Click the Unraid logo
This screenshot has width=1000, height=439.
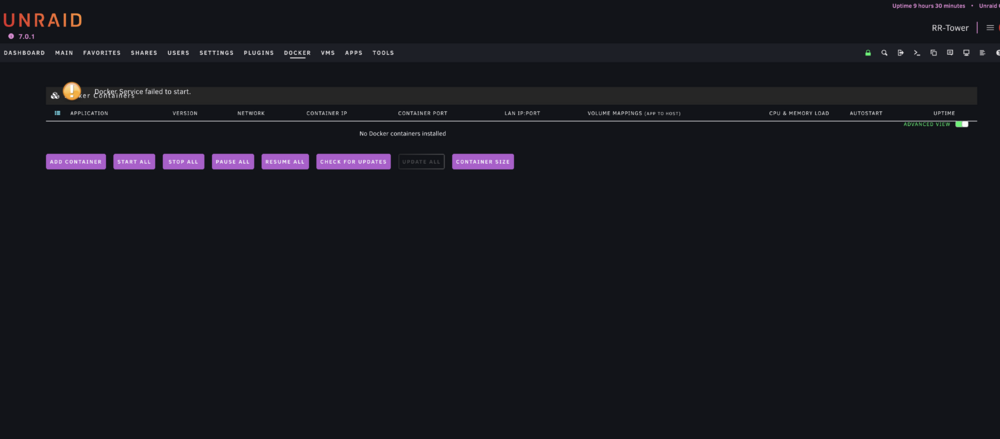coord(43,20)
